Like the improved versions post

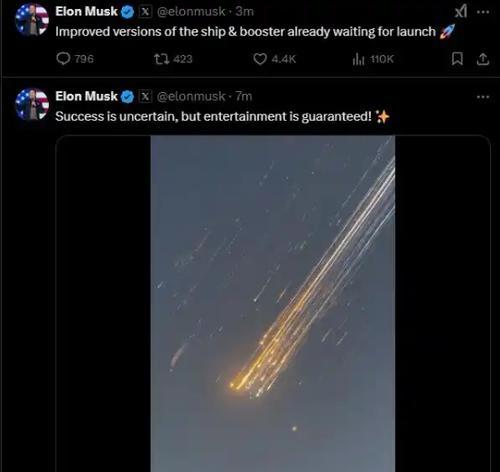[x=274, y=59]
